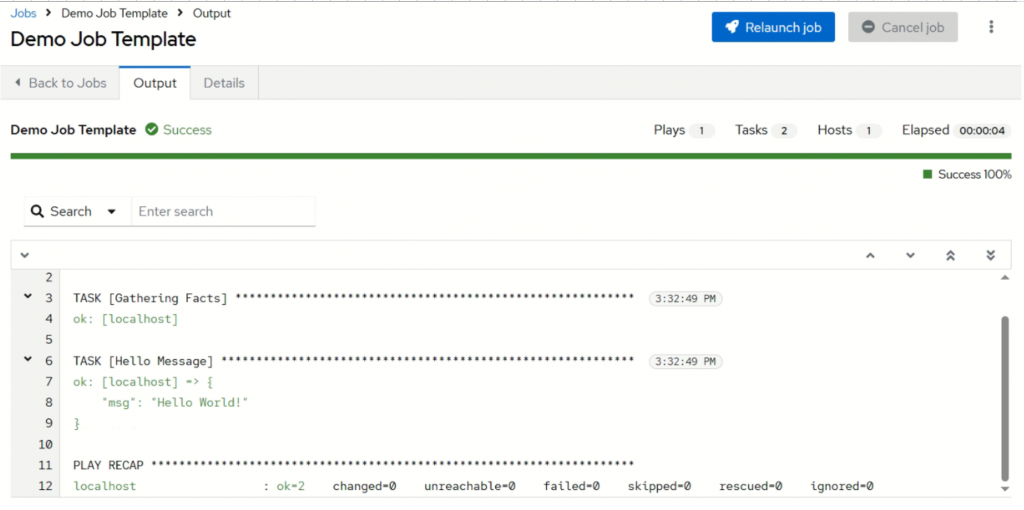Click the Output breadcrumb item
The height and width of the screenshot is (510, 1024).
[x=211, y=13]
